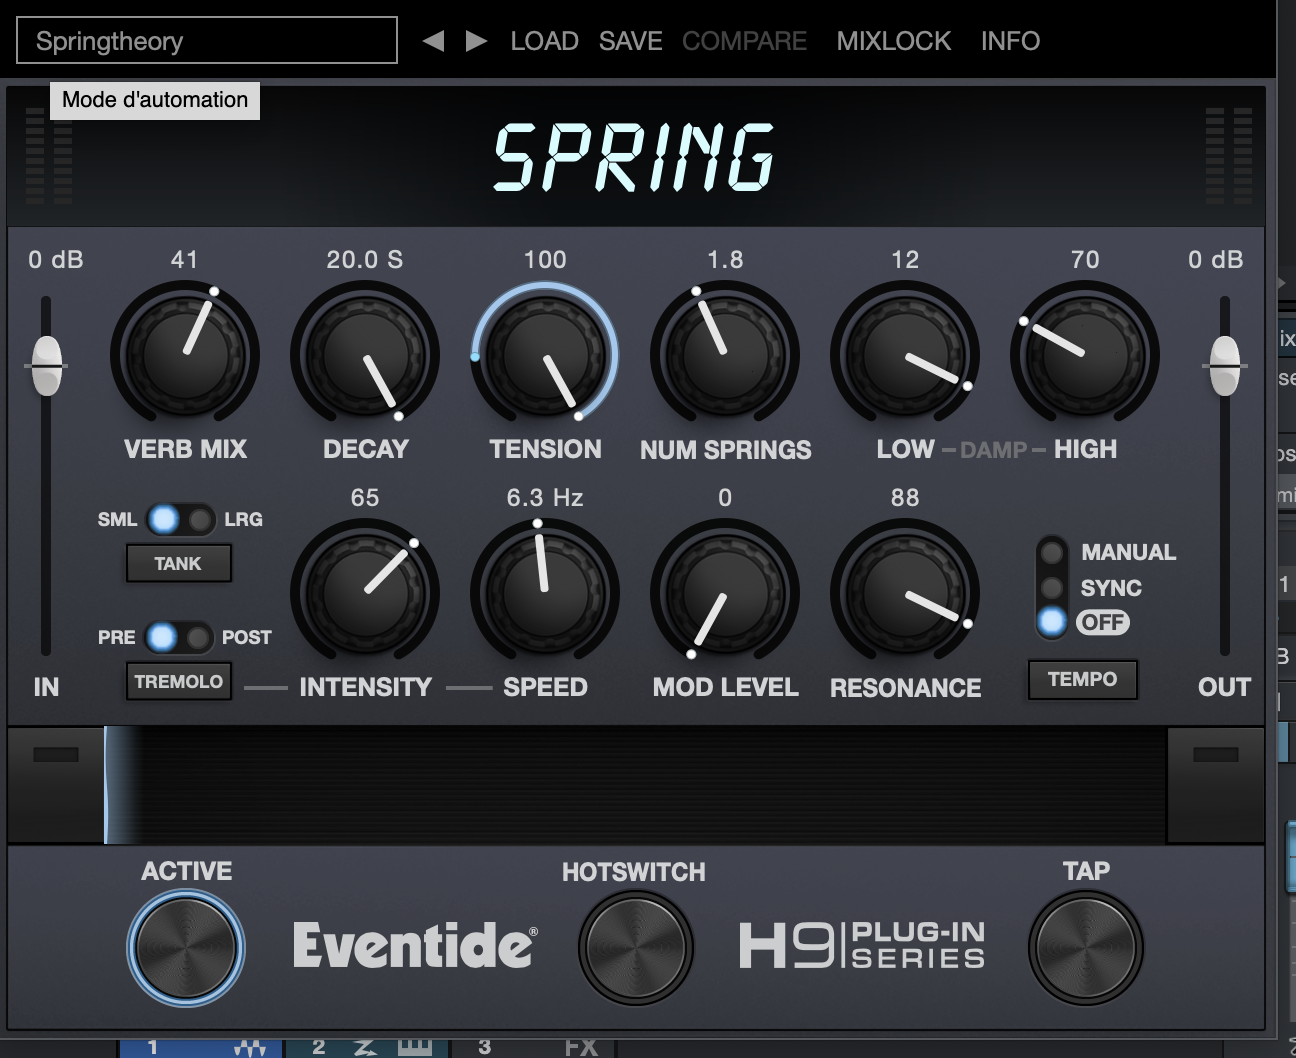1296x1058 pixels.
Task: Toggle the SML/LRG tank size switch
Action: click(181, 519)
